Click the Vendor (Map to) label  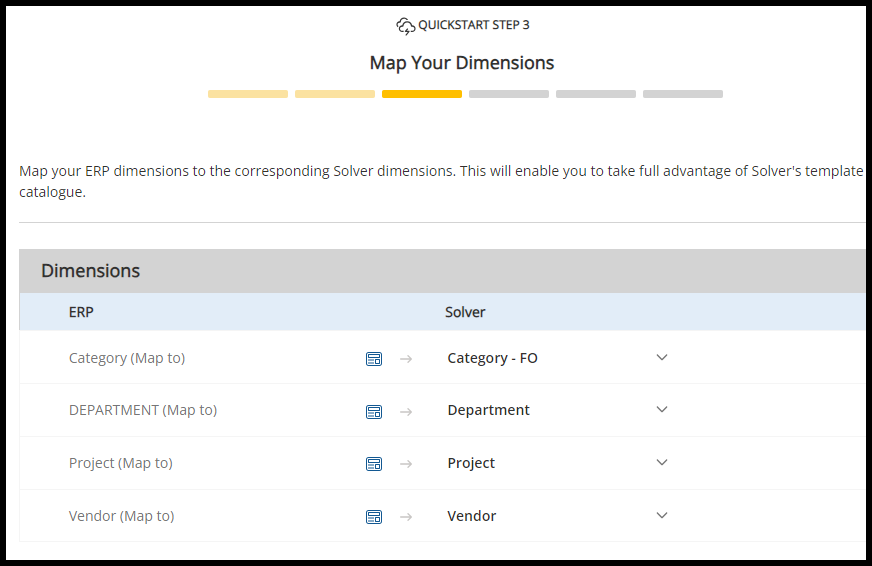pyautogui.click(x=121, y=516)
